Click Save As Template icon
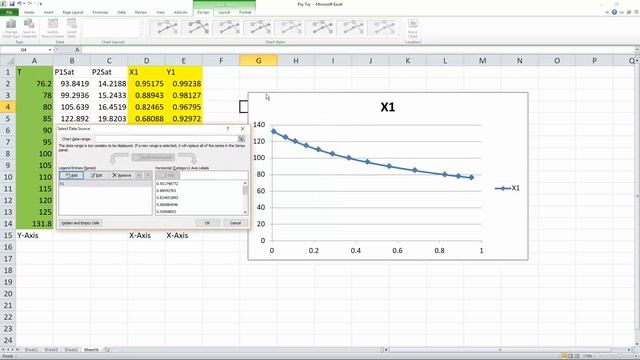 pyautogui.click(x=29, y=29)
